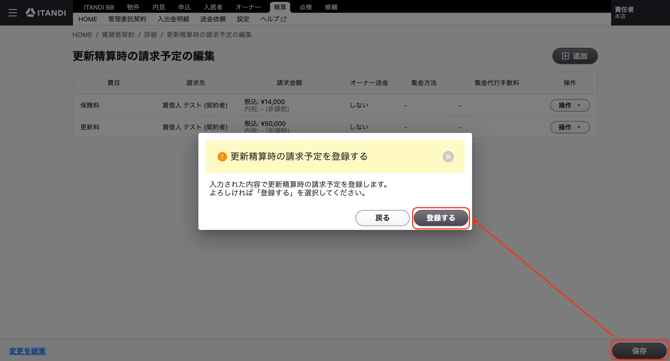
Task: Switch to the 入居者 tab
Action: point(213,7)
